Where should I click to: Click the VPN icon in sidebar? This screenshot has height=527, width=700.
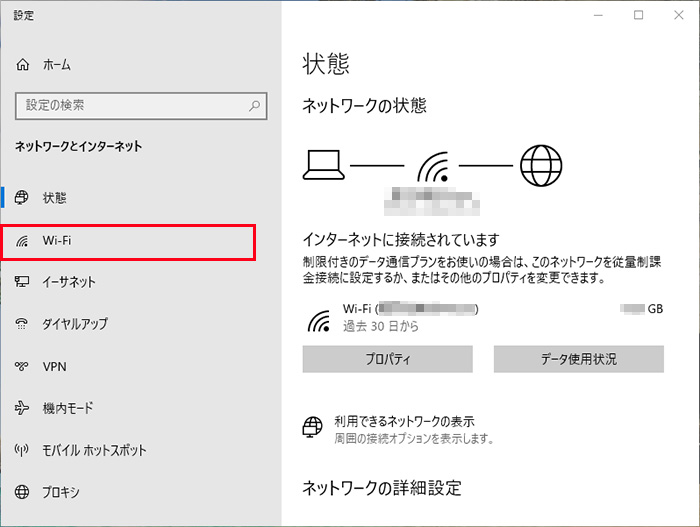[x=23, y=367]
